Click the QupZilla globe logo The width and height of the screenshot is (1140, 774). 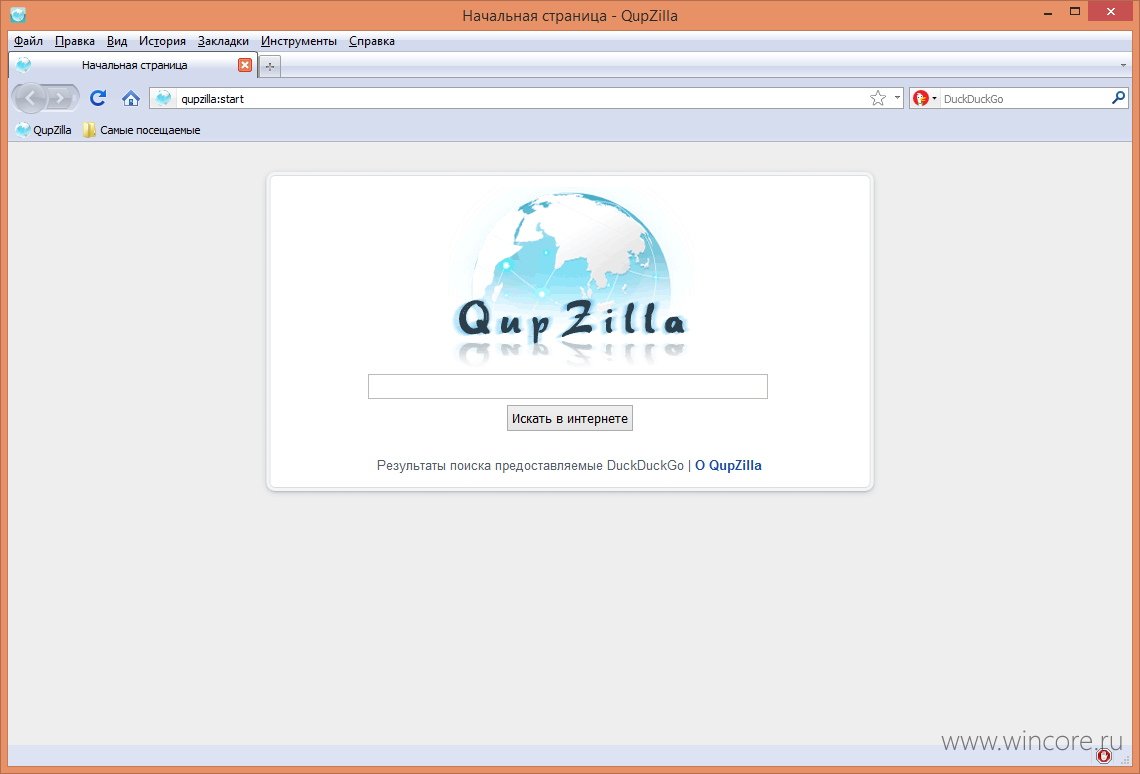coord(570,276)
